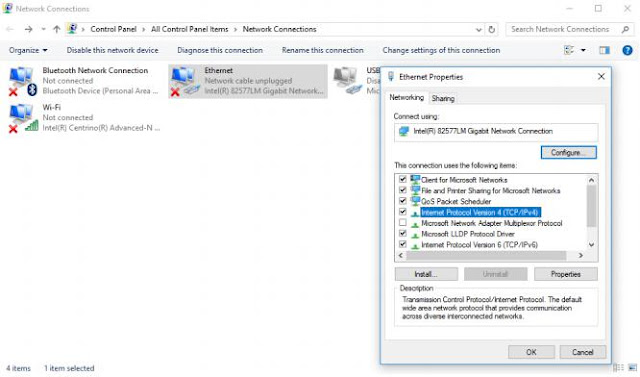Image resolution: width=640 pixels, height=377 pixels.
Task: Click the Ethernet Properties title icon
Action: pyautogui.click(x=391, y=76)
